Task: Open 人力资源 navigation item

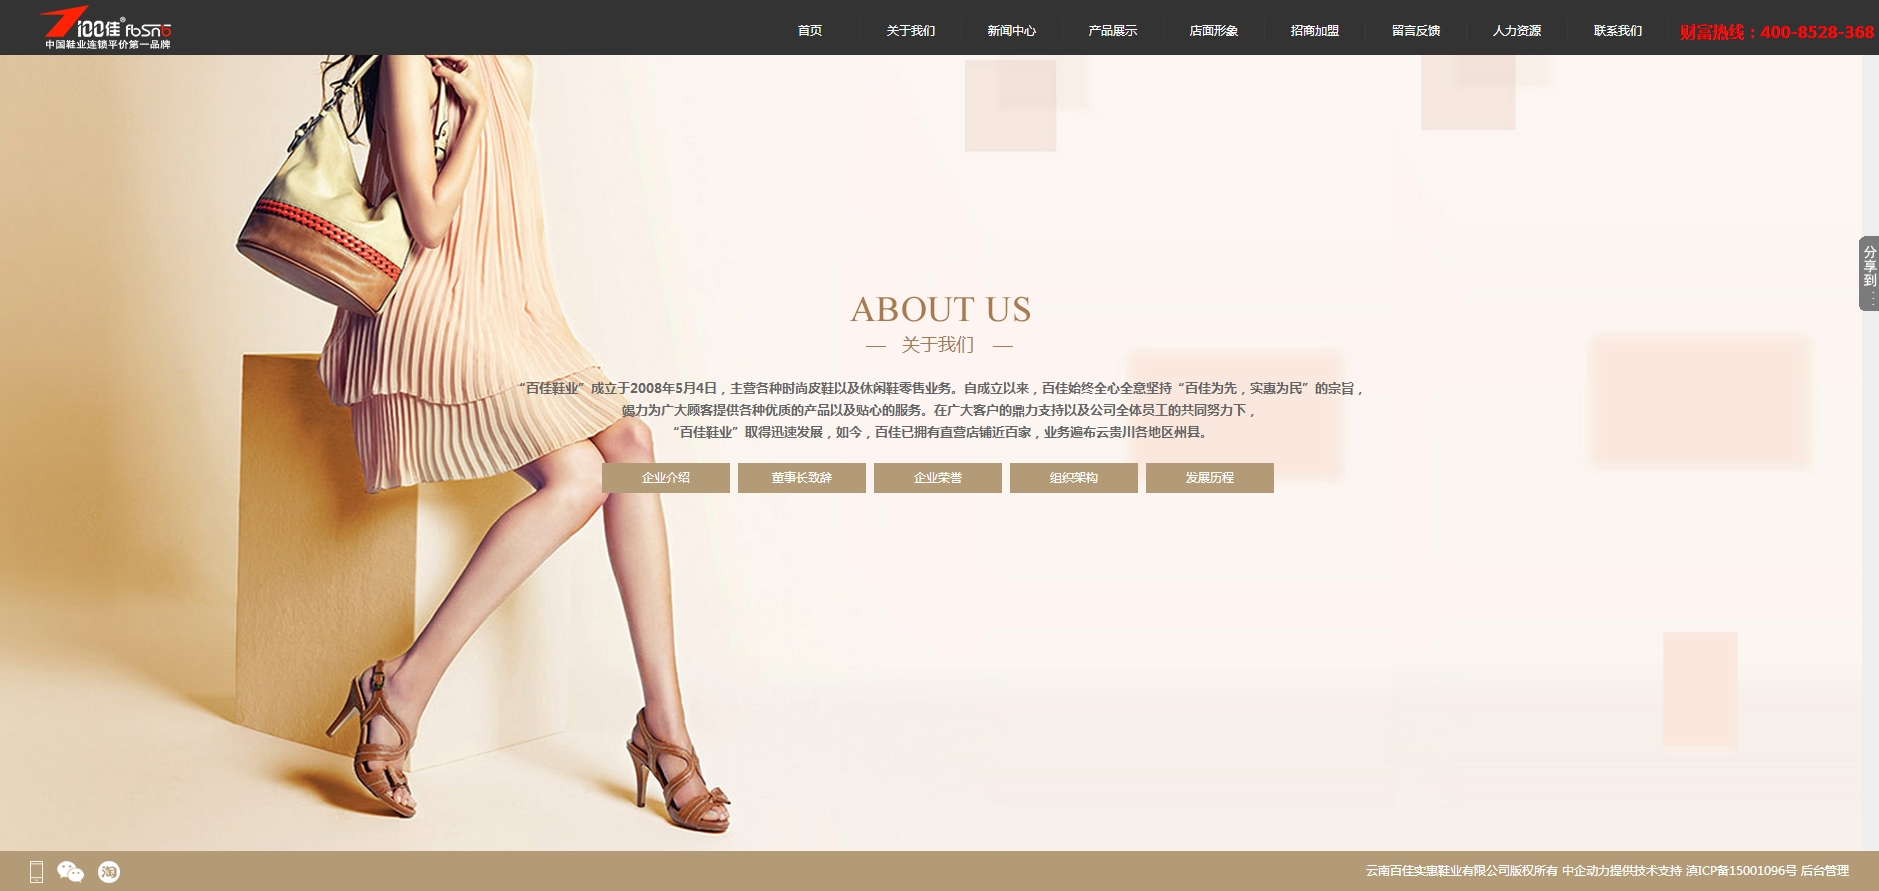Action: point(1517,31)
